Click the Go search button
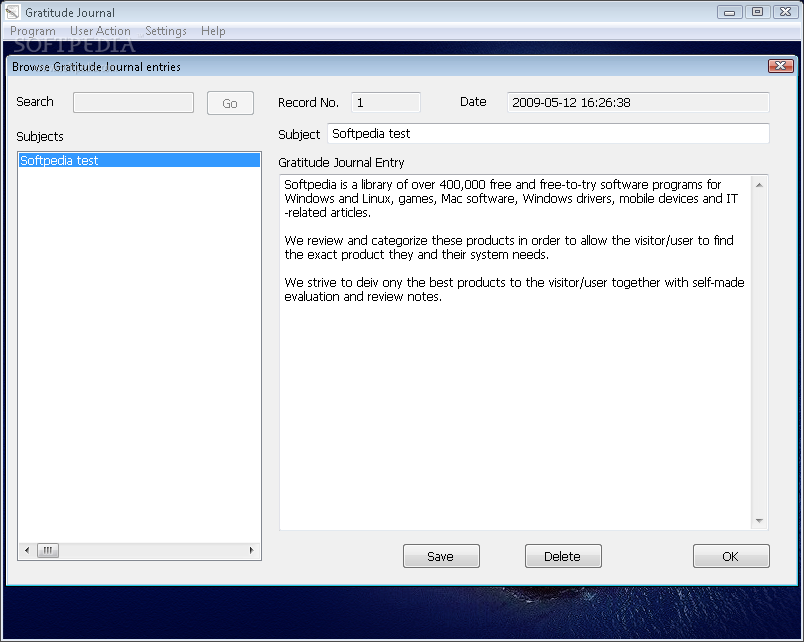This screenshot has width=804, height=642. coord(230,103)
